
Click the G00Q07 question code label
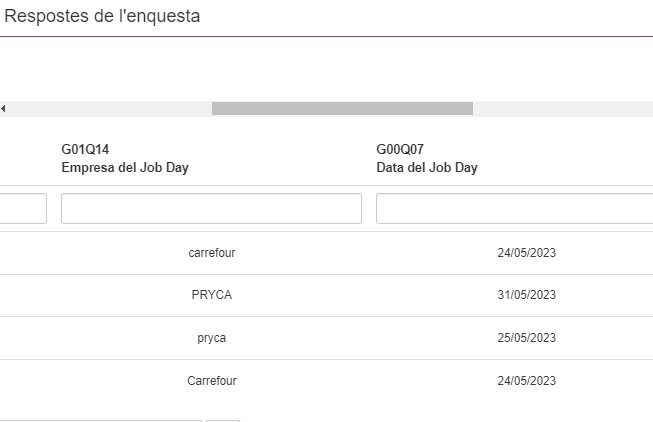pos(400,150)
